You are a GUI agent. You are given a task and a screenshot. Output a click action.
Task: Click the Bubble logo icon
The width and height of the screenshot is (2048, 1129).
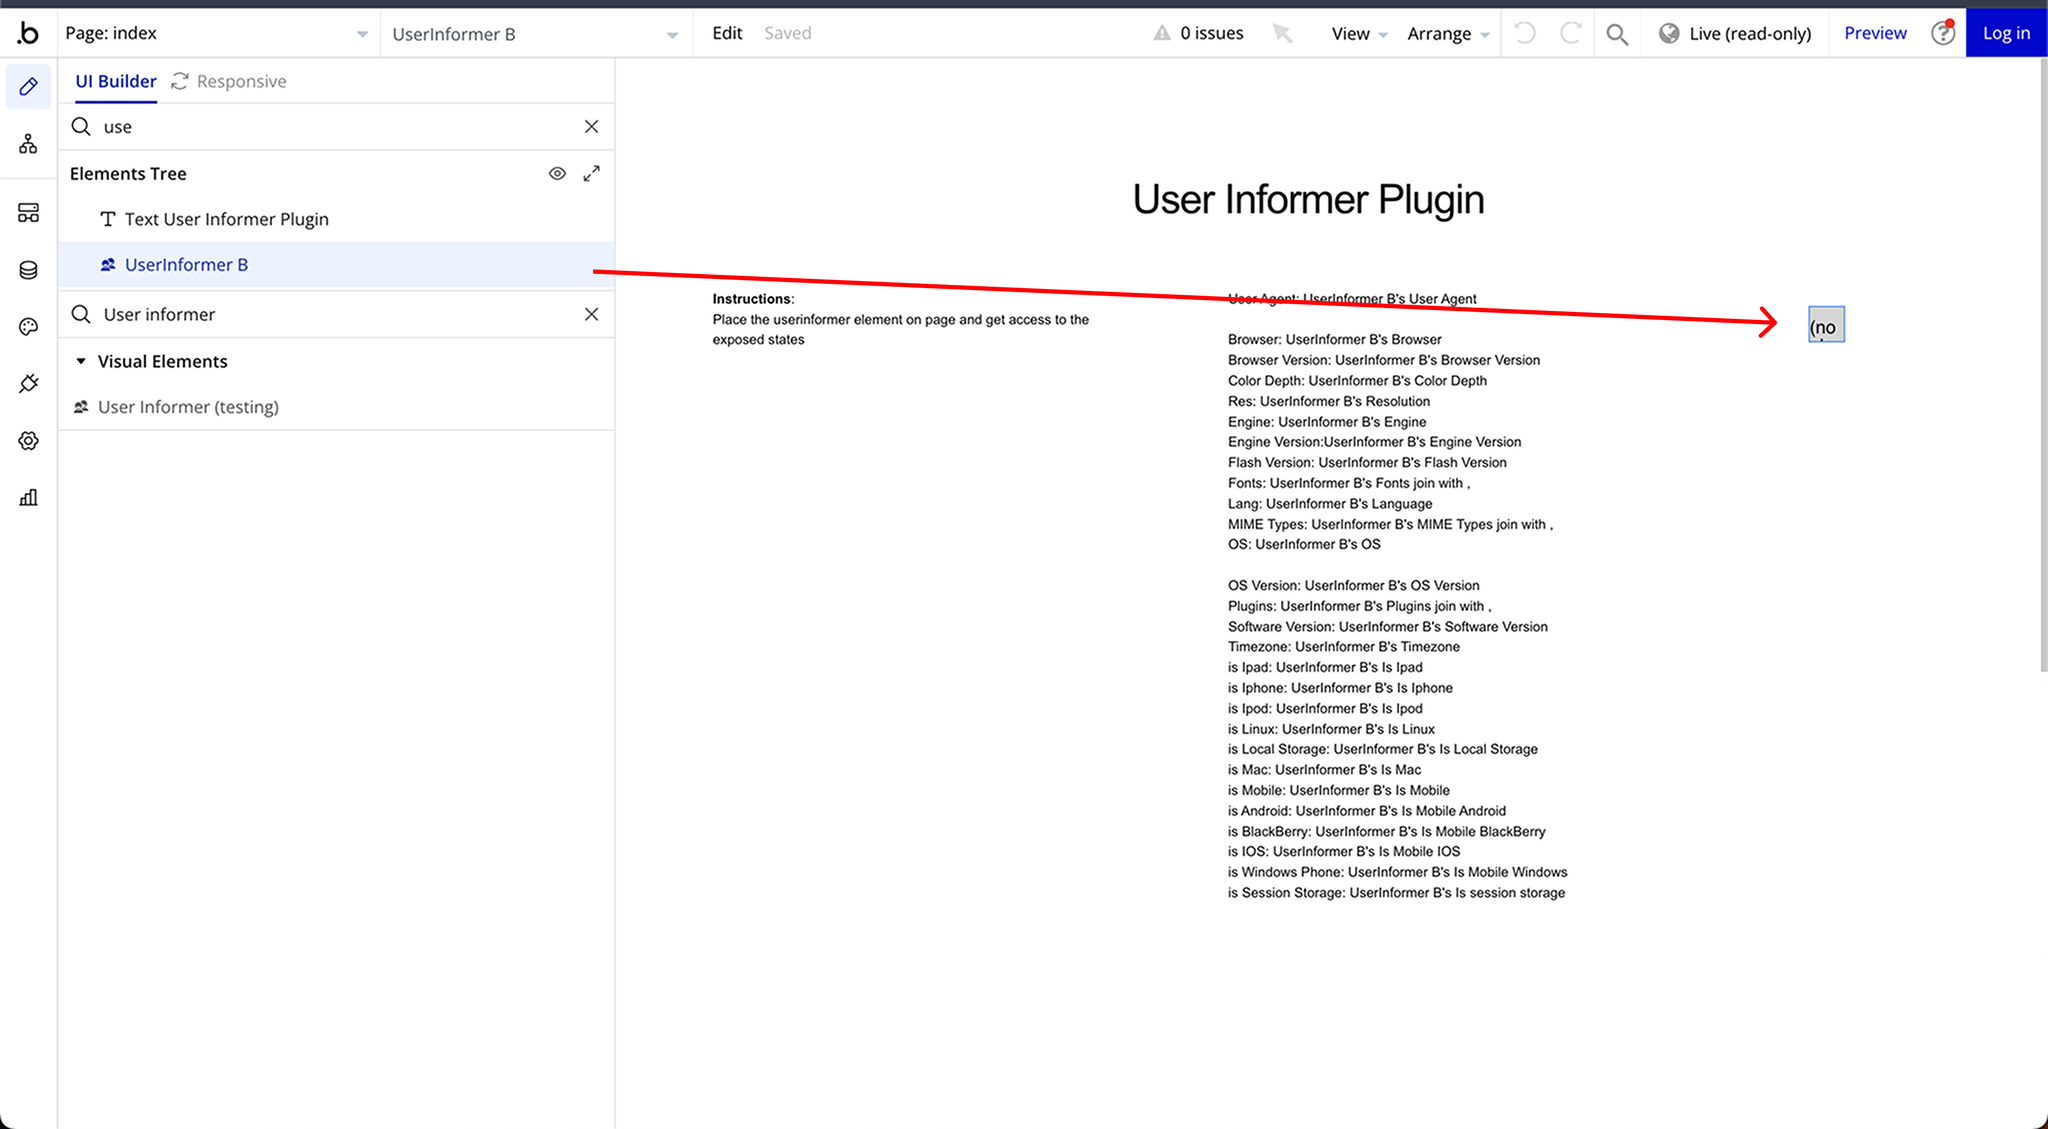[x=28, y=33]
